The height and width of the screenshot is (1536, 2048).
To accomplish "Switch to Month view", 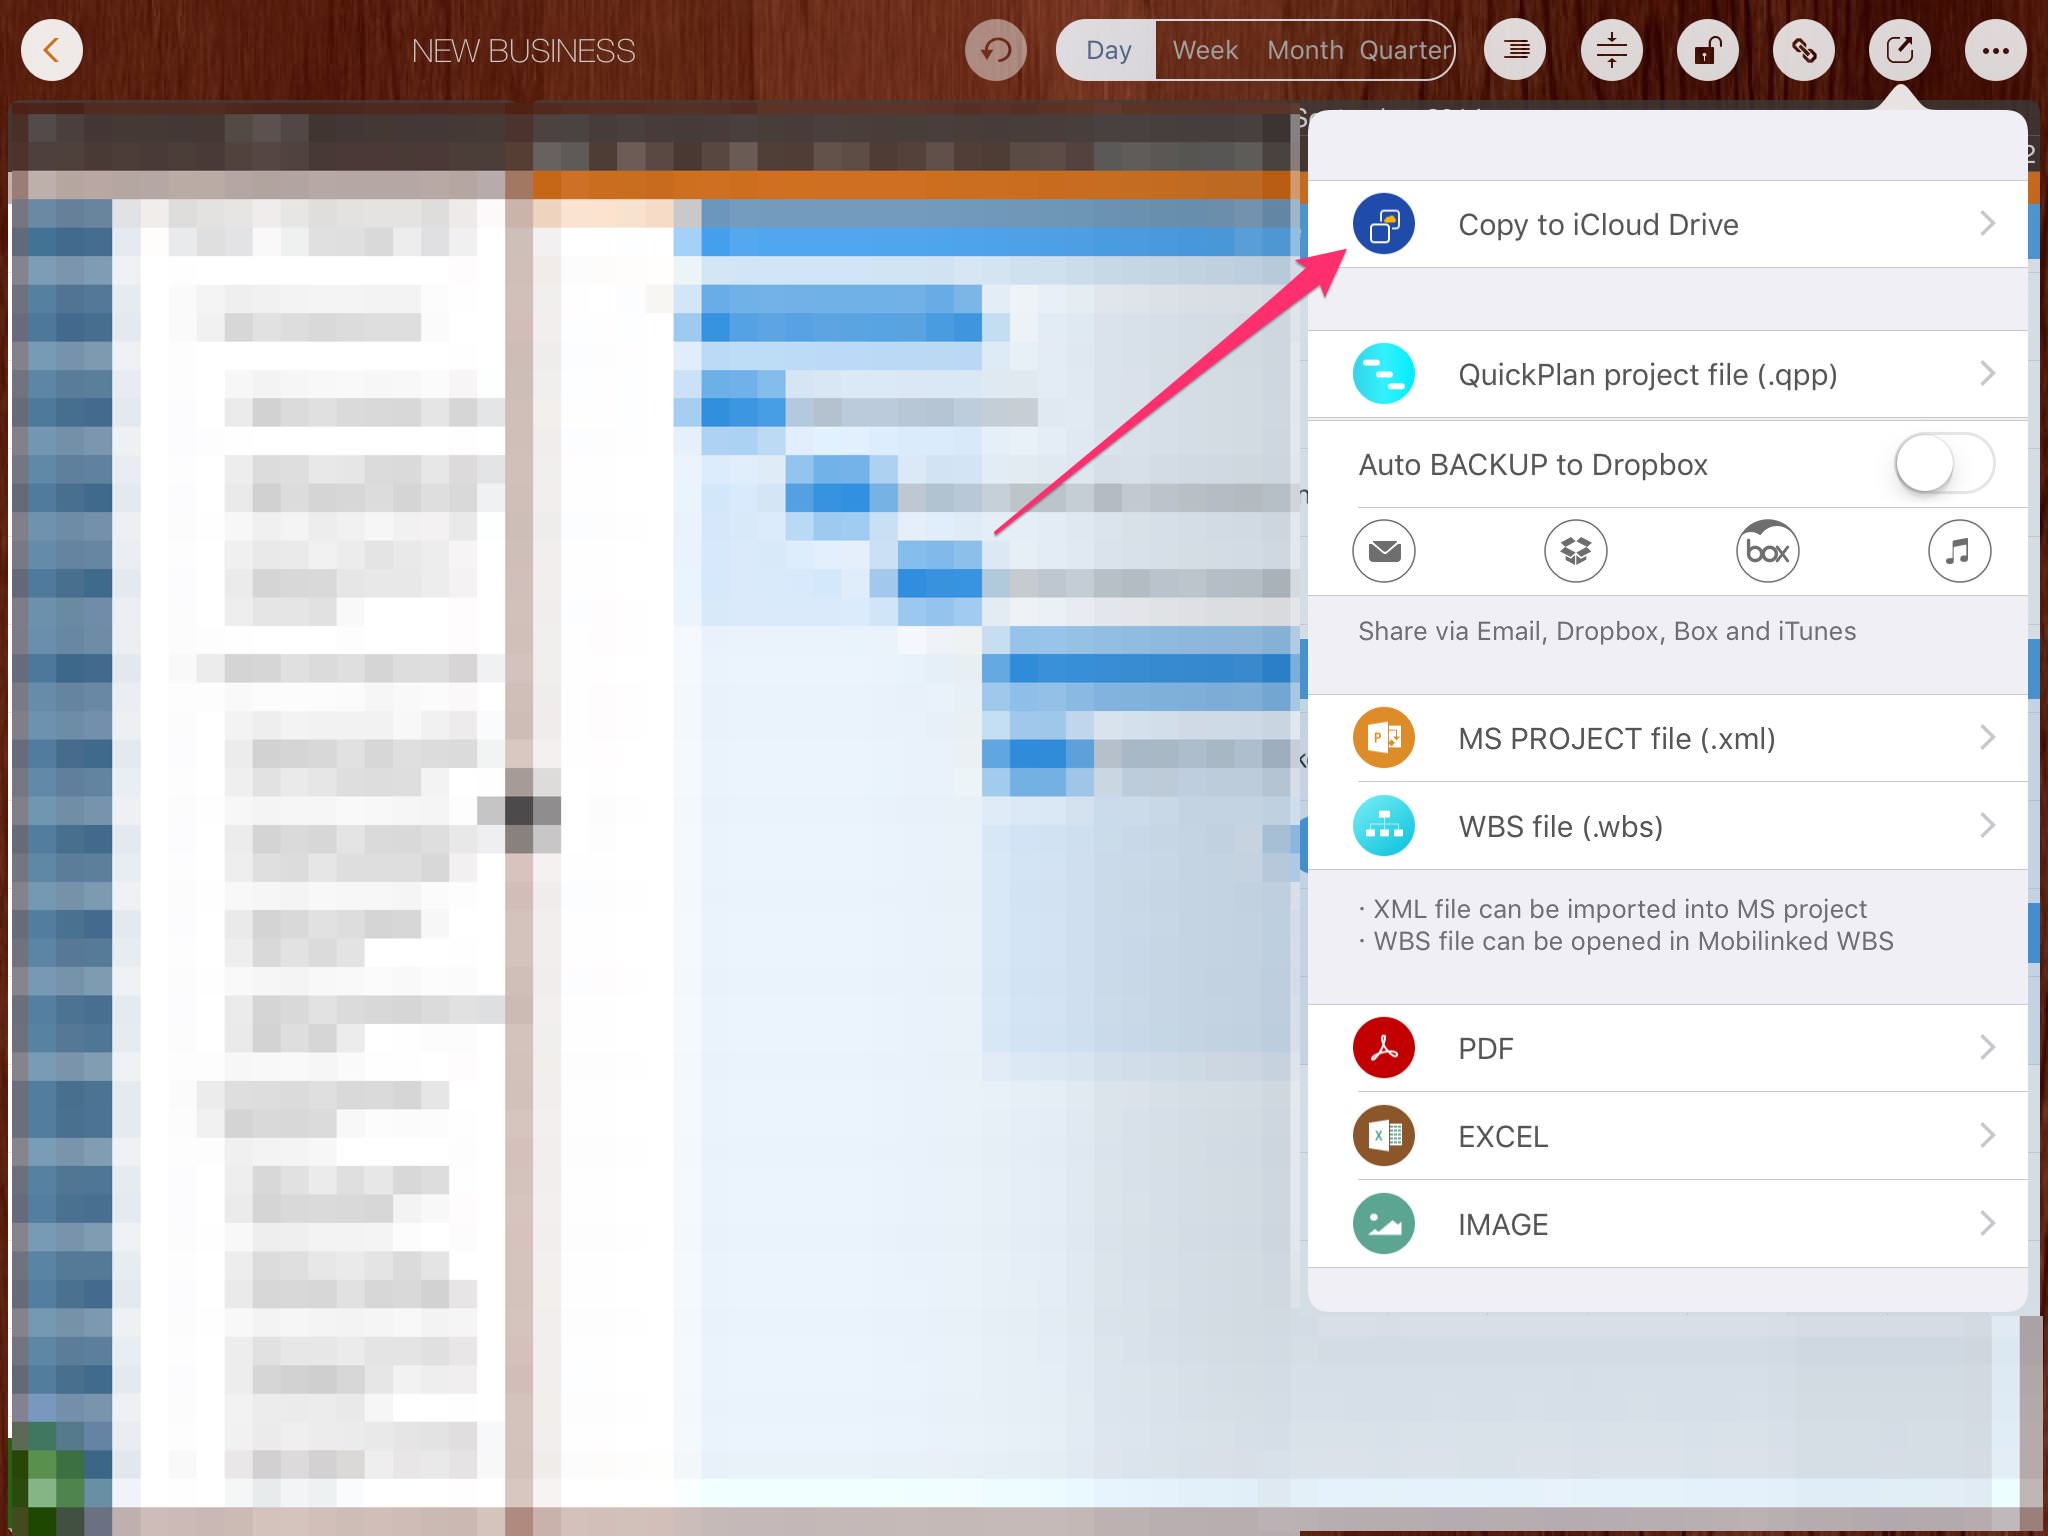I will click(x=1305, y=50).
